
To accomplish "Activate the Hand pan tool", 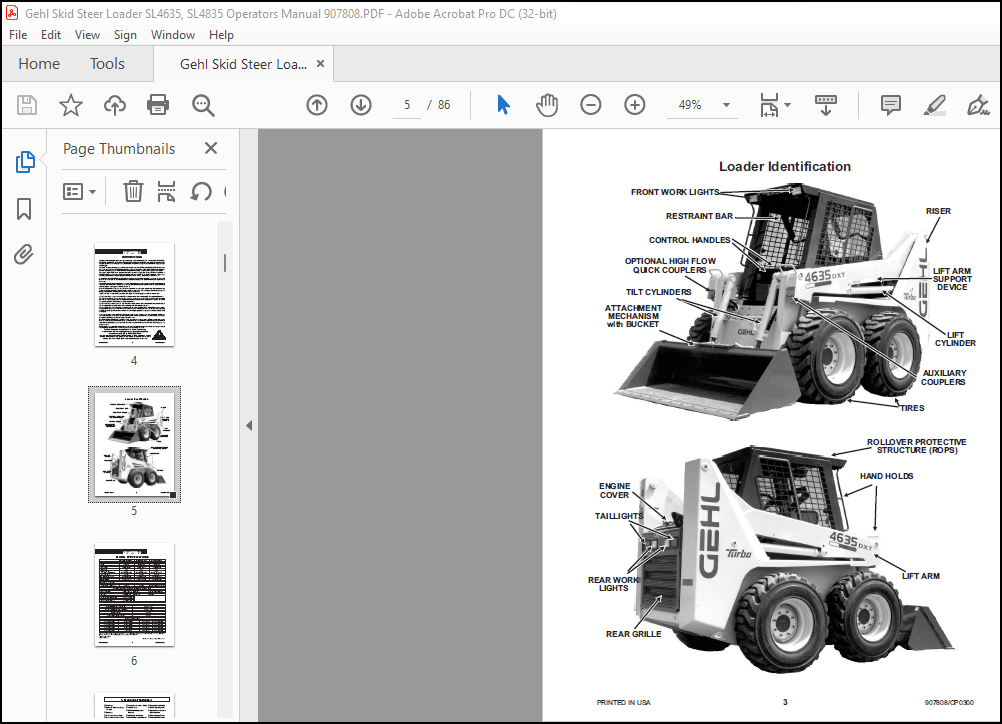I will [547, 105].
